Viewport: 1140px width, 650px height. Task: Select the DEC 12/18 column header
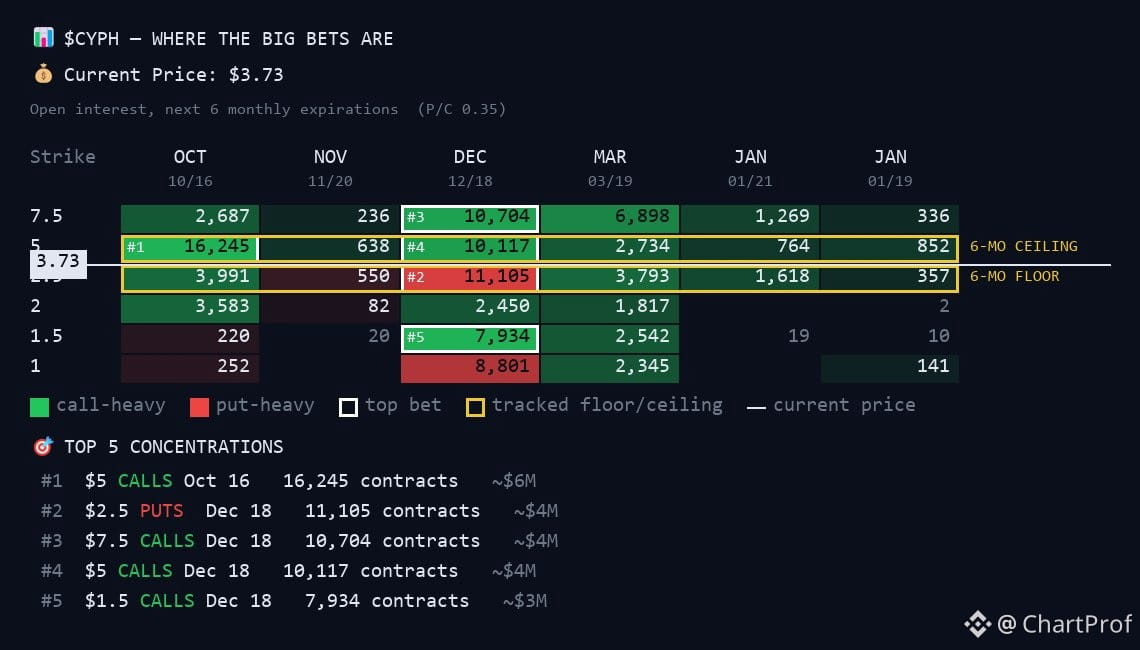point(470,168)
